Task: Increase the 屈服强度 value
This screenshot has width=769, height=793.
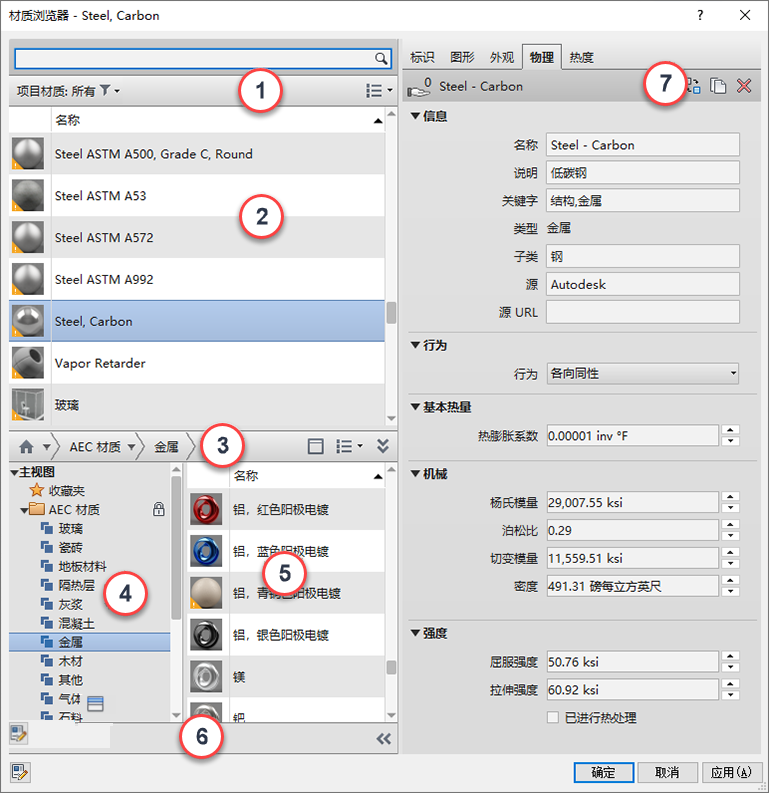Action: (x=730, y=656)
